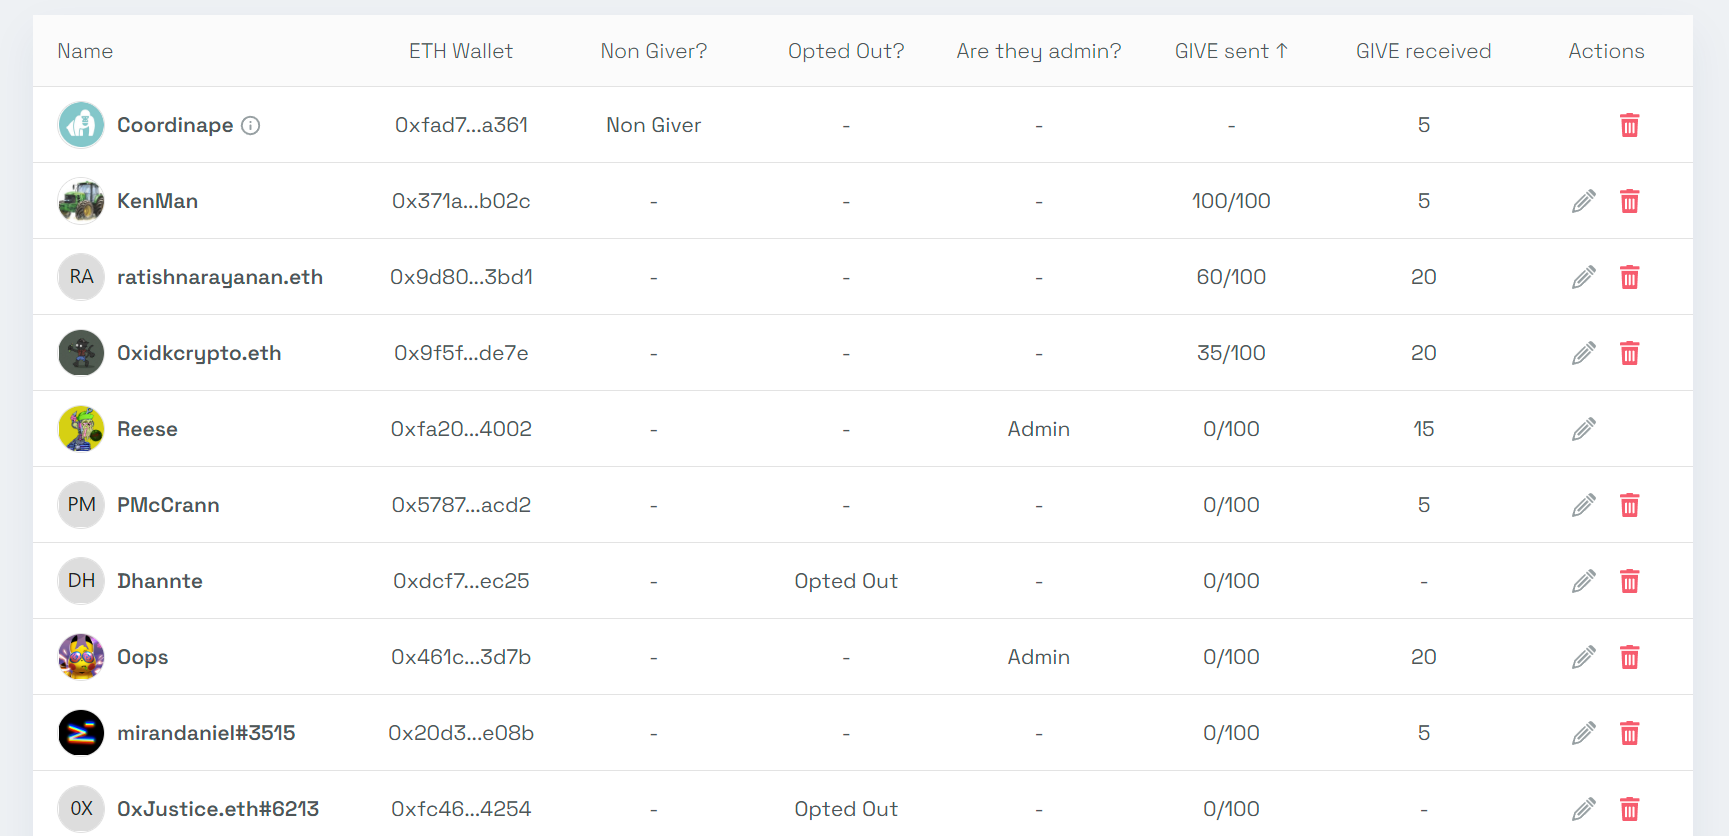Delete PMcCrann from the circle
This screenshot has width=1729, height=836.
[1629, 505]
